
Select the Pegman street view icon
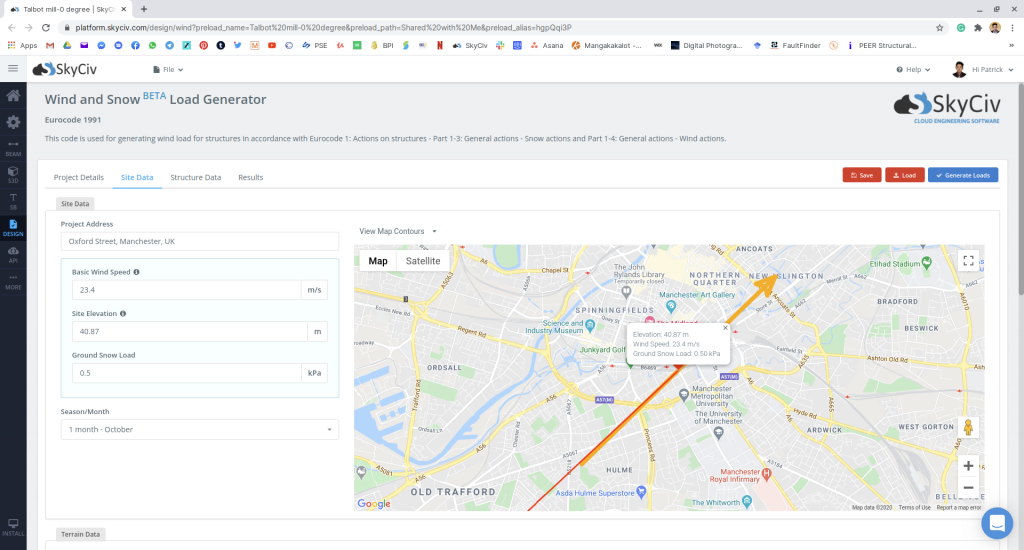click(967, 428)
